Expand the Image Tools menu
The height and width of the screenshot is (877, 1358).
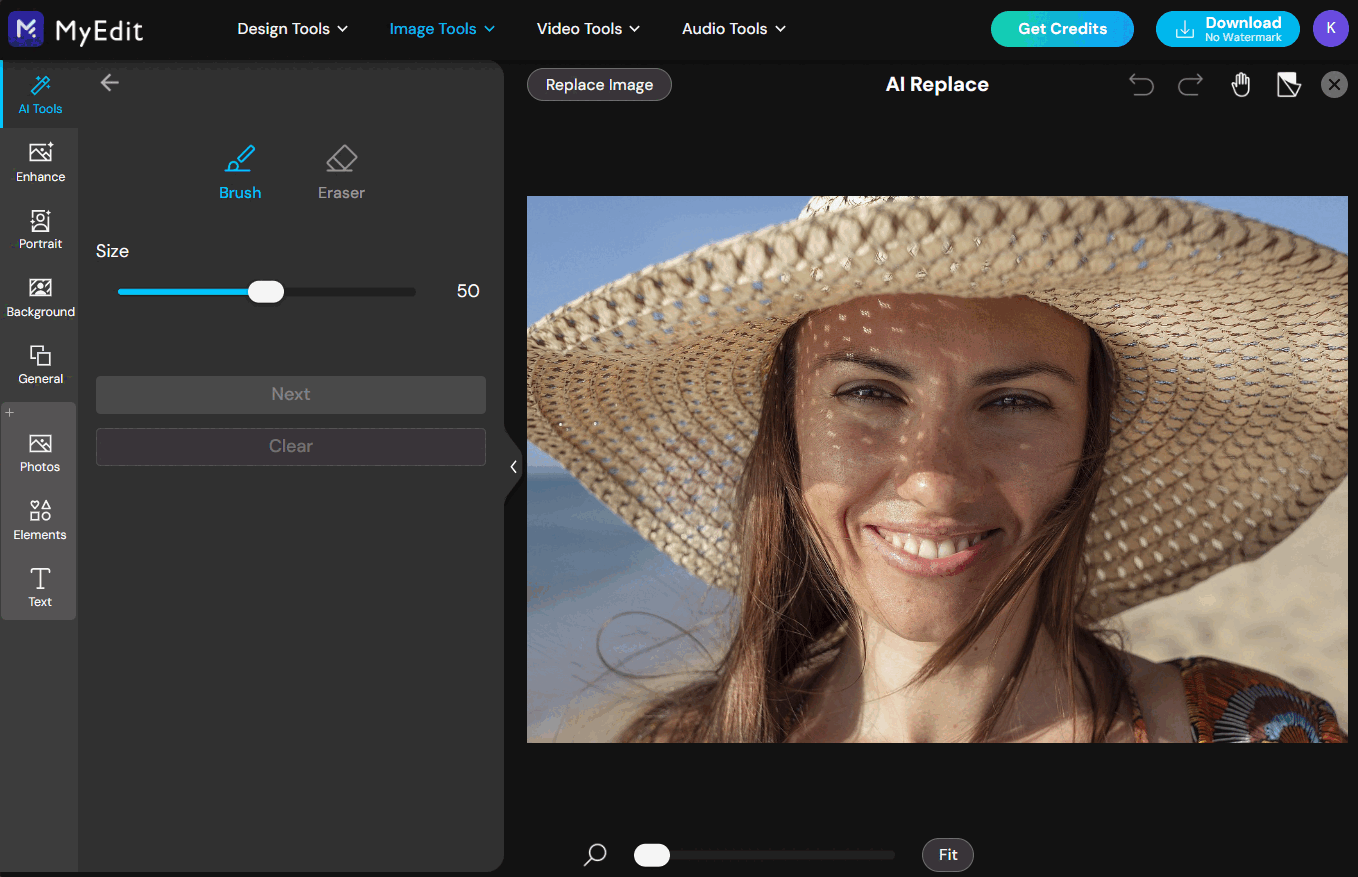(x=442, y=29)
